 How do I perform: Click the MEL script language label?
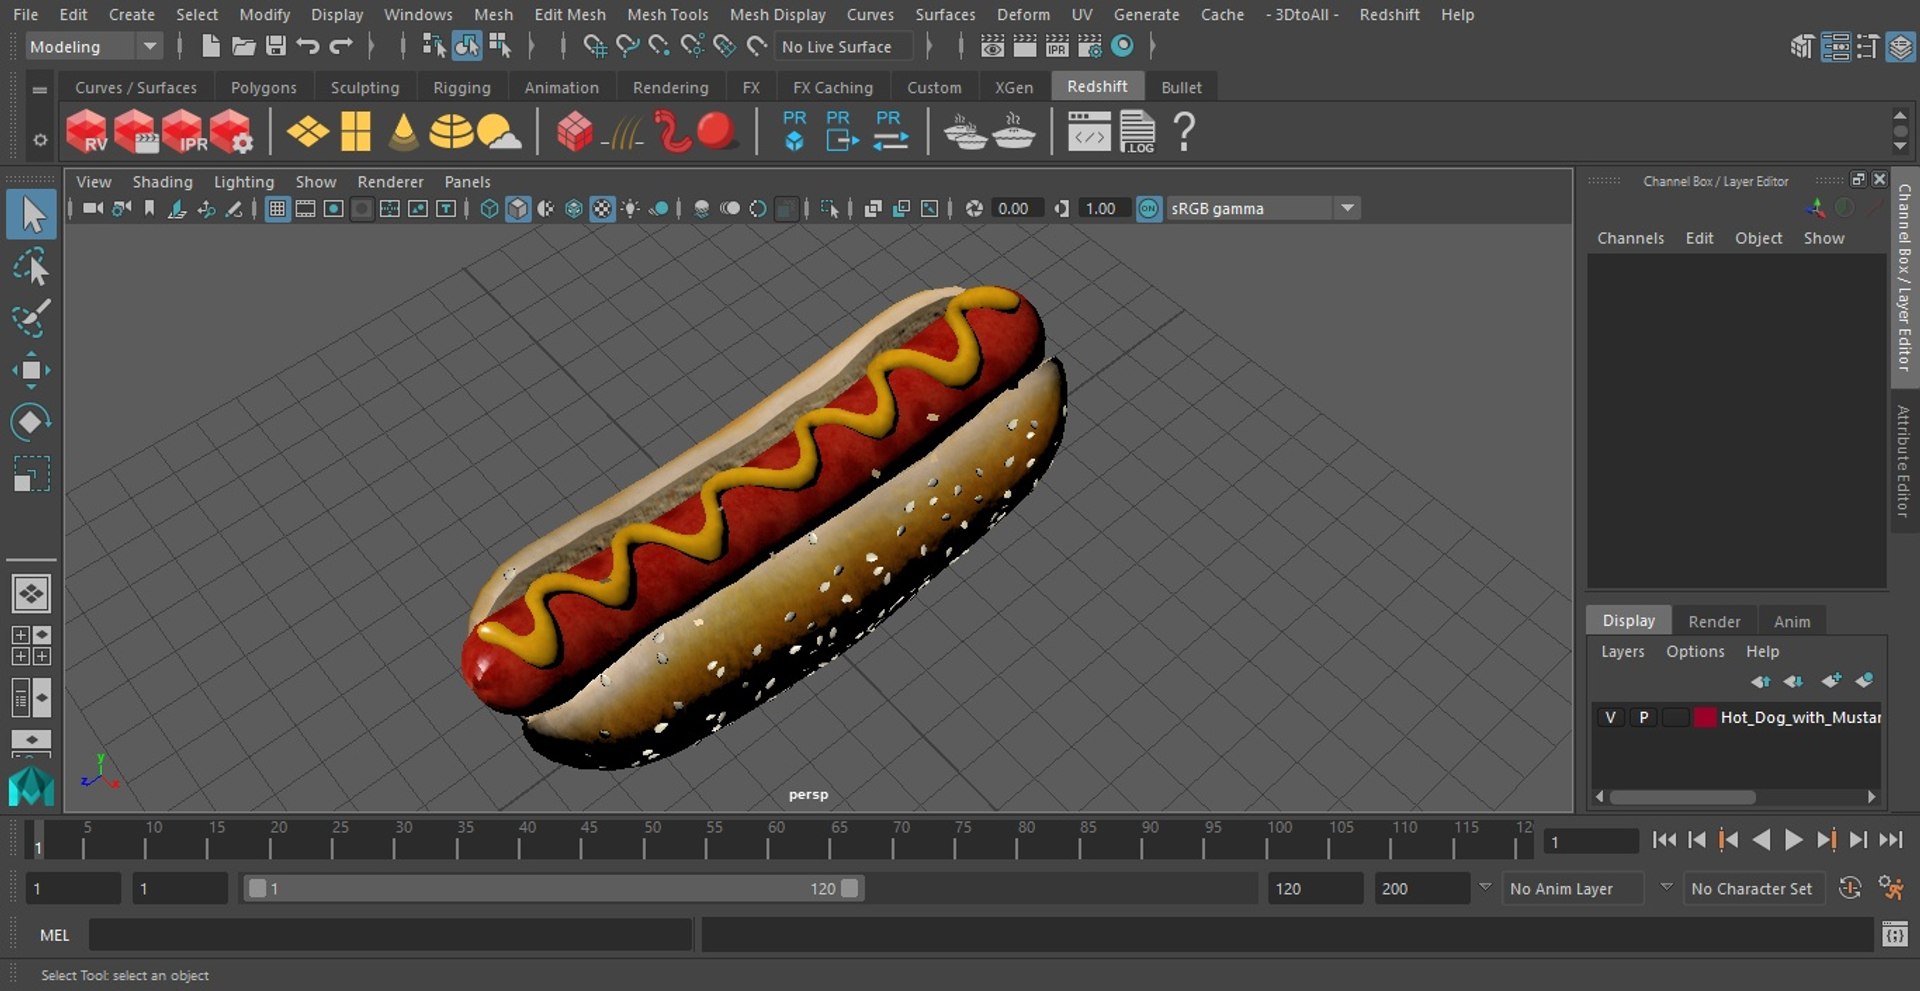point(55,935)
